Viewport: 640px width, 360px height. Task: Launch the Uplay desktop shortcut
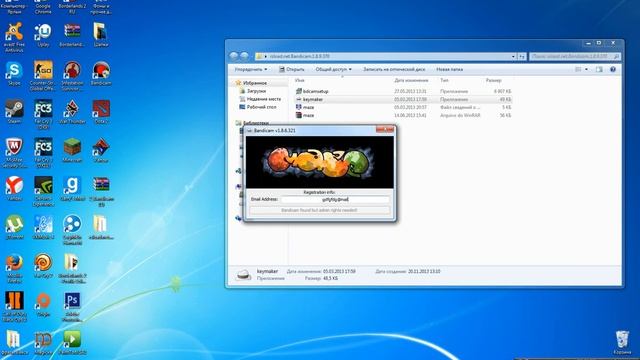point(43,36)
